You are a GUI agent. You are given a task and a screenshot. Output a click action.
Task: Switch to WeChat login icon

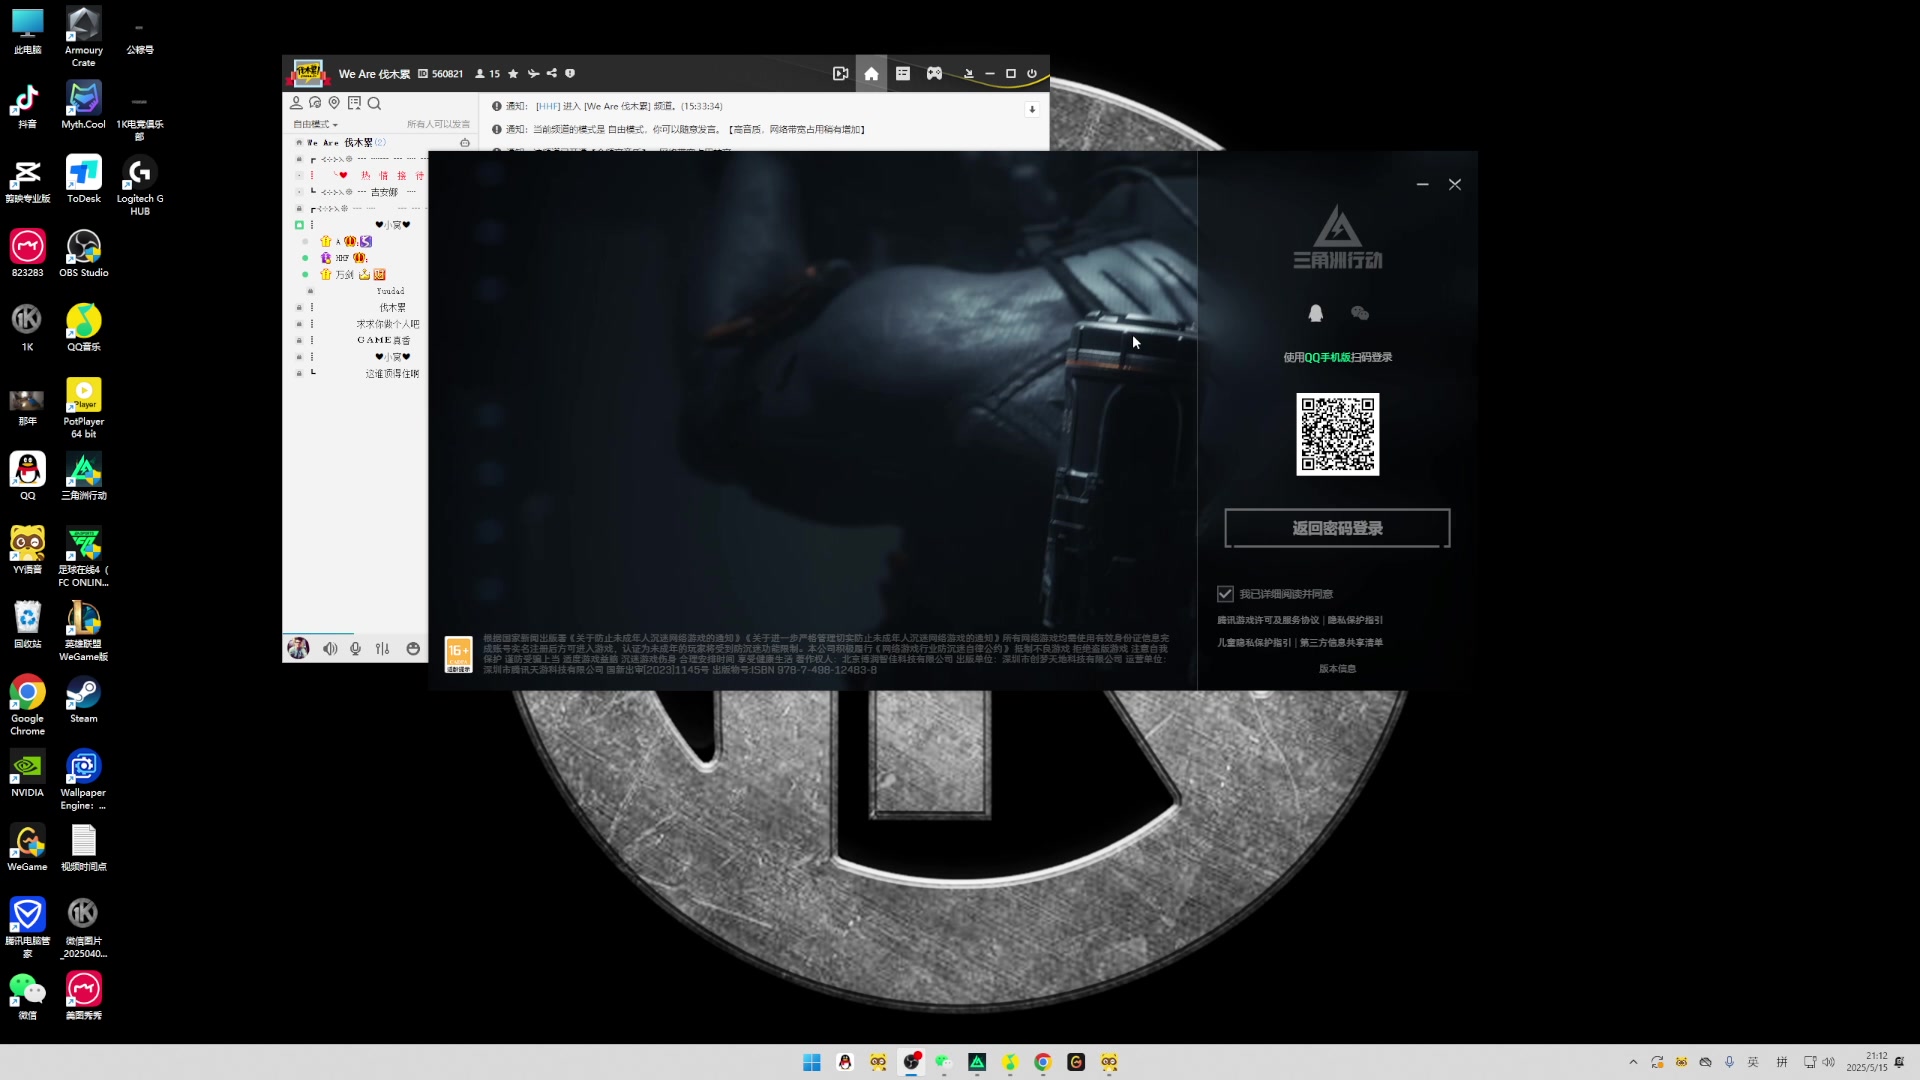tap(1359, 313)
